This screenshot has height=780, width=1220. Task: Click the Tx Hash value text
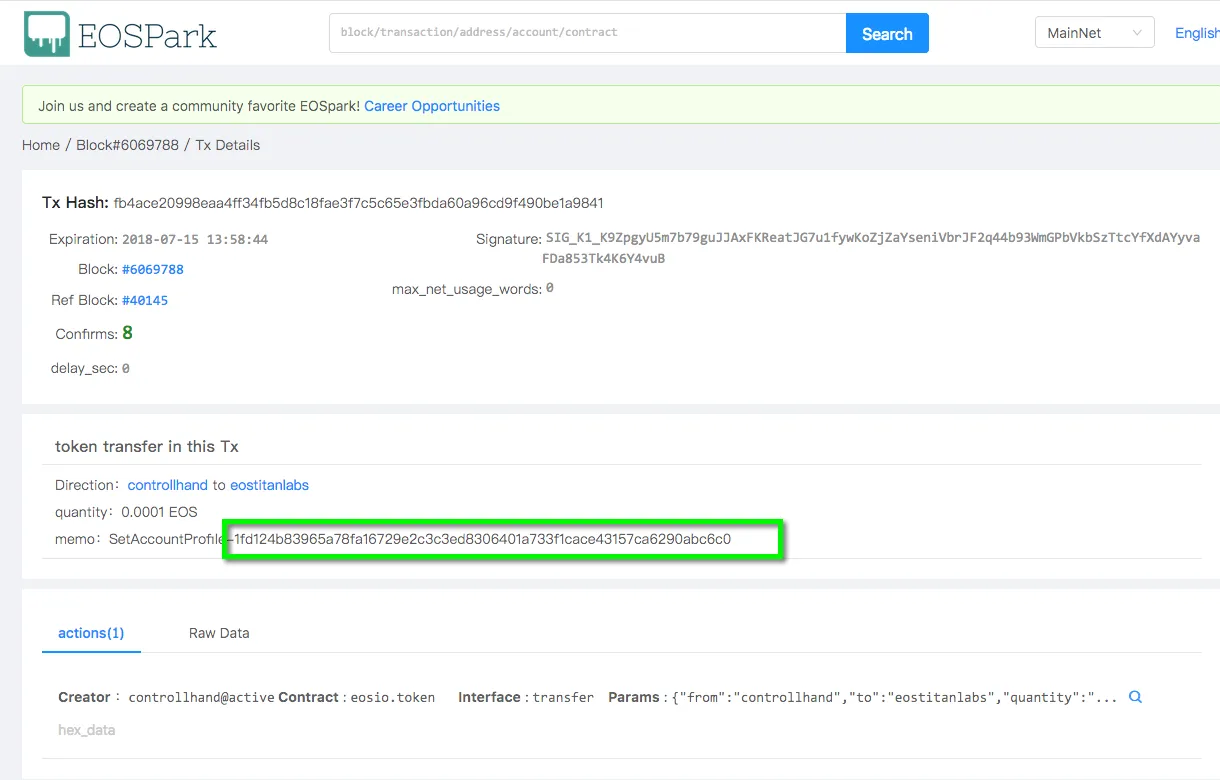(x=358, y=203)
